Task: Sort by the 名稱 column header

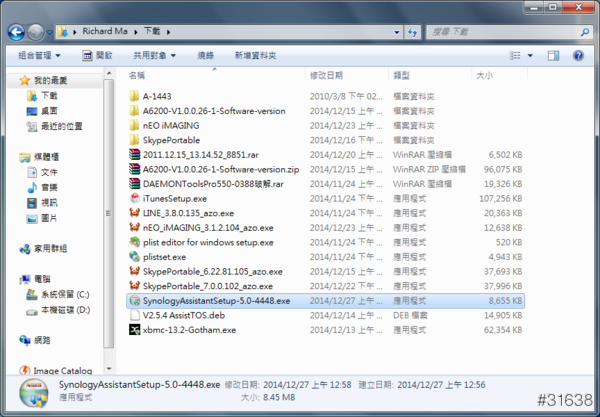Action: pyautogui.click(x=137, y=75)
